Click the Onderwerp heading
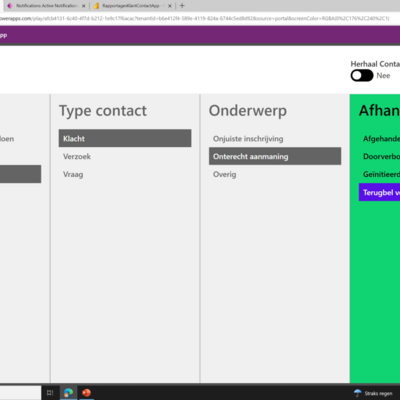This screenshot has width=400, height=400. click(248, 111)
